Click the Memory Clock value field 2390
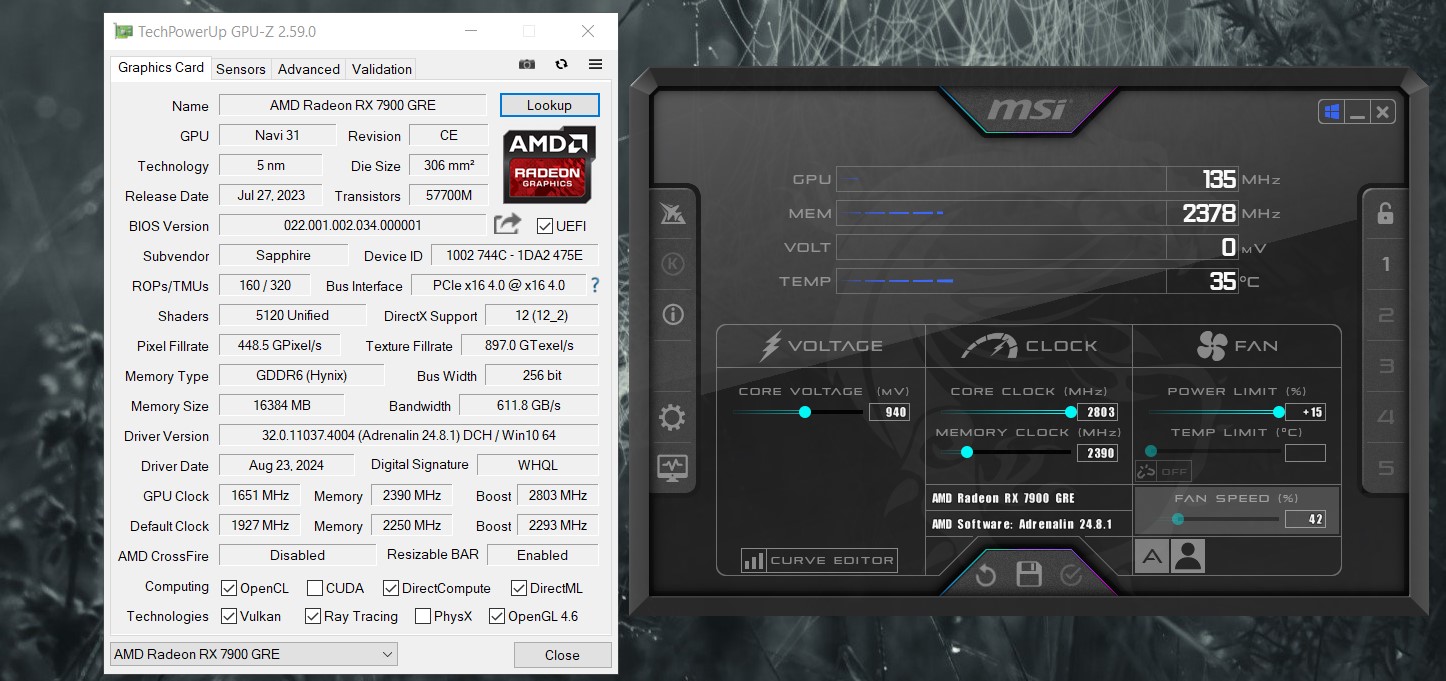Viewport: 1446px width, 681px height. [1096, 453]
